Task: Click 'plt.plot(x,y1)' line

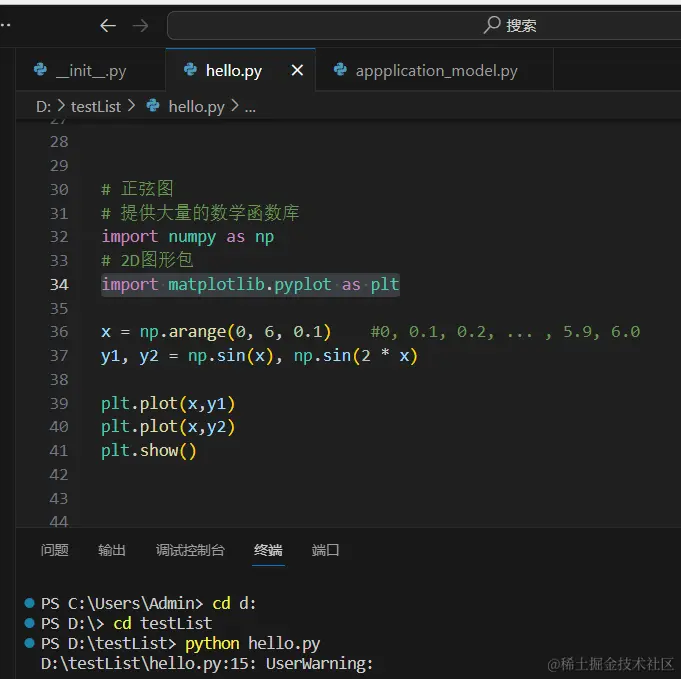Action: click(168, 404)
